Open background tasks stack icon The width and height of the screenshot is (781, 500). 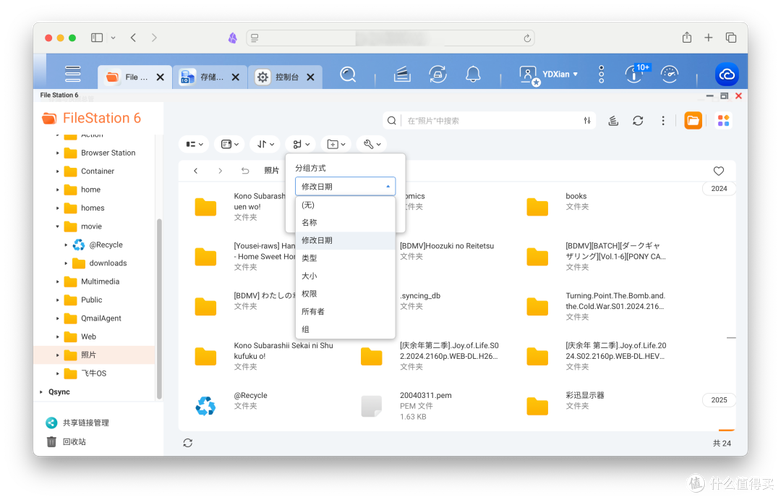(402, 75)
